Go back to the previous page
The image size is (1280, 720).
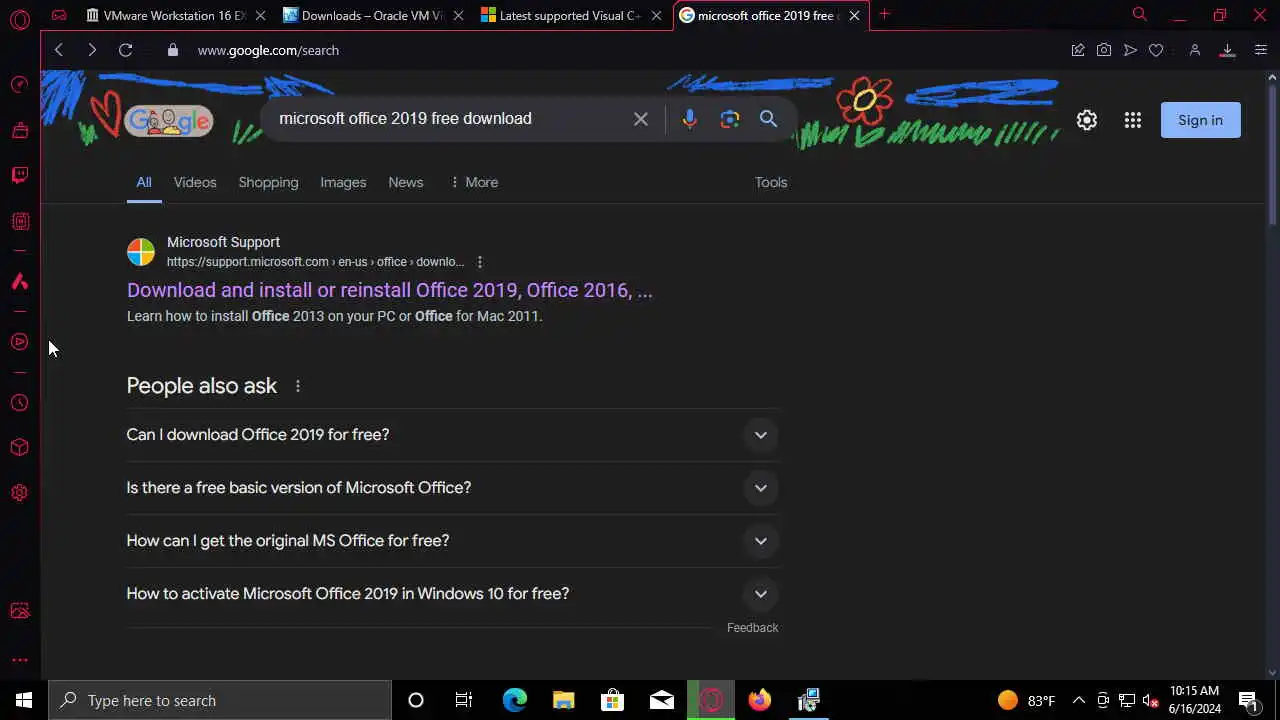pyautogui.click(x=59, y=50)
